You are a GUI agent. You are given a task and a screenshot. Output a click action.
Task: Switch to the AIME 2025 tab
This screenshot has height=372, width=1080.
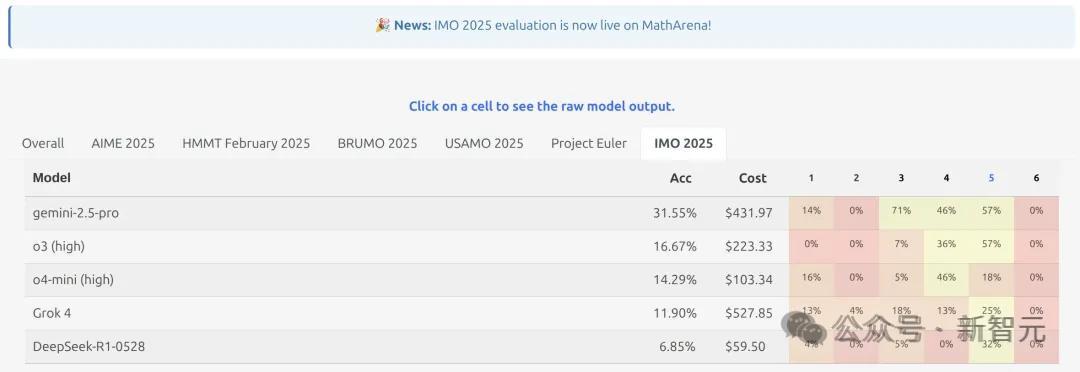point(123,143)
